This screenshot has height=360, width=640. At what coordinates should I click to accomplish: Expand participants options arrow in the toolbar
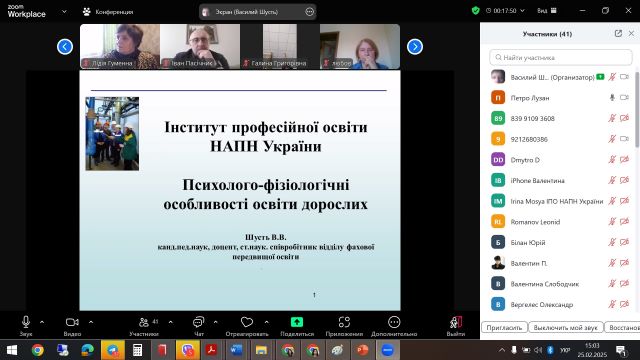pos(171,322)
